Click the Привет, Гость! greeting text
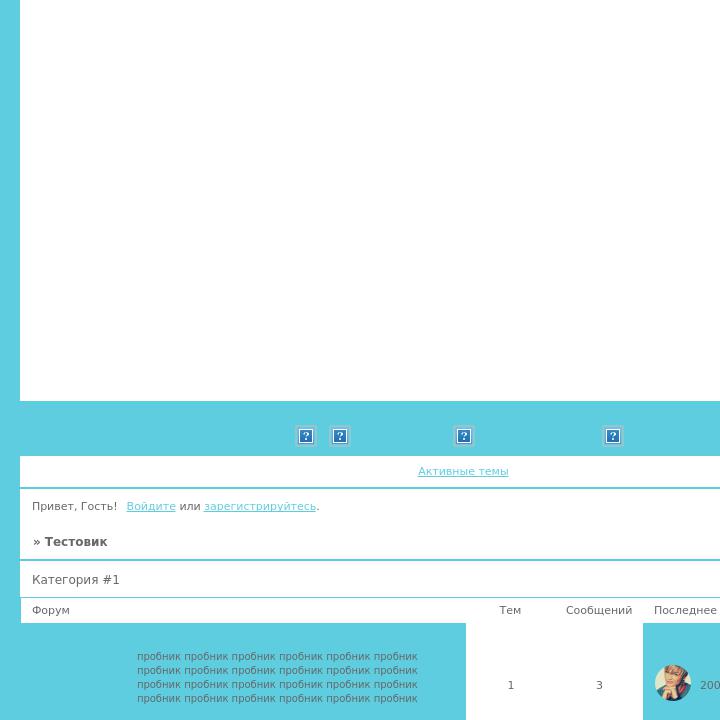 tap(74, 506)
